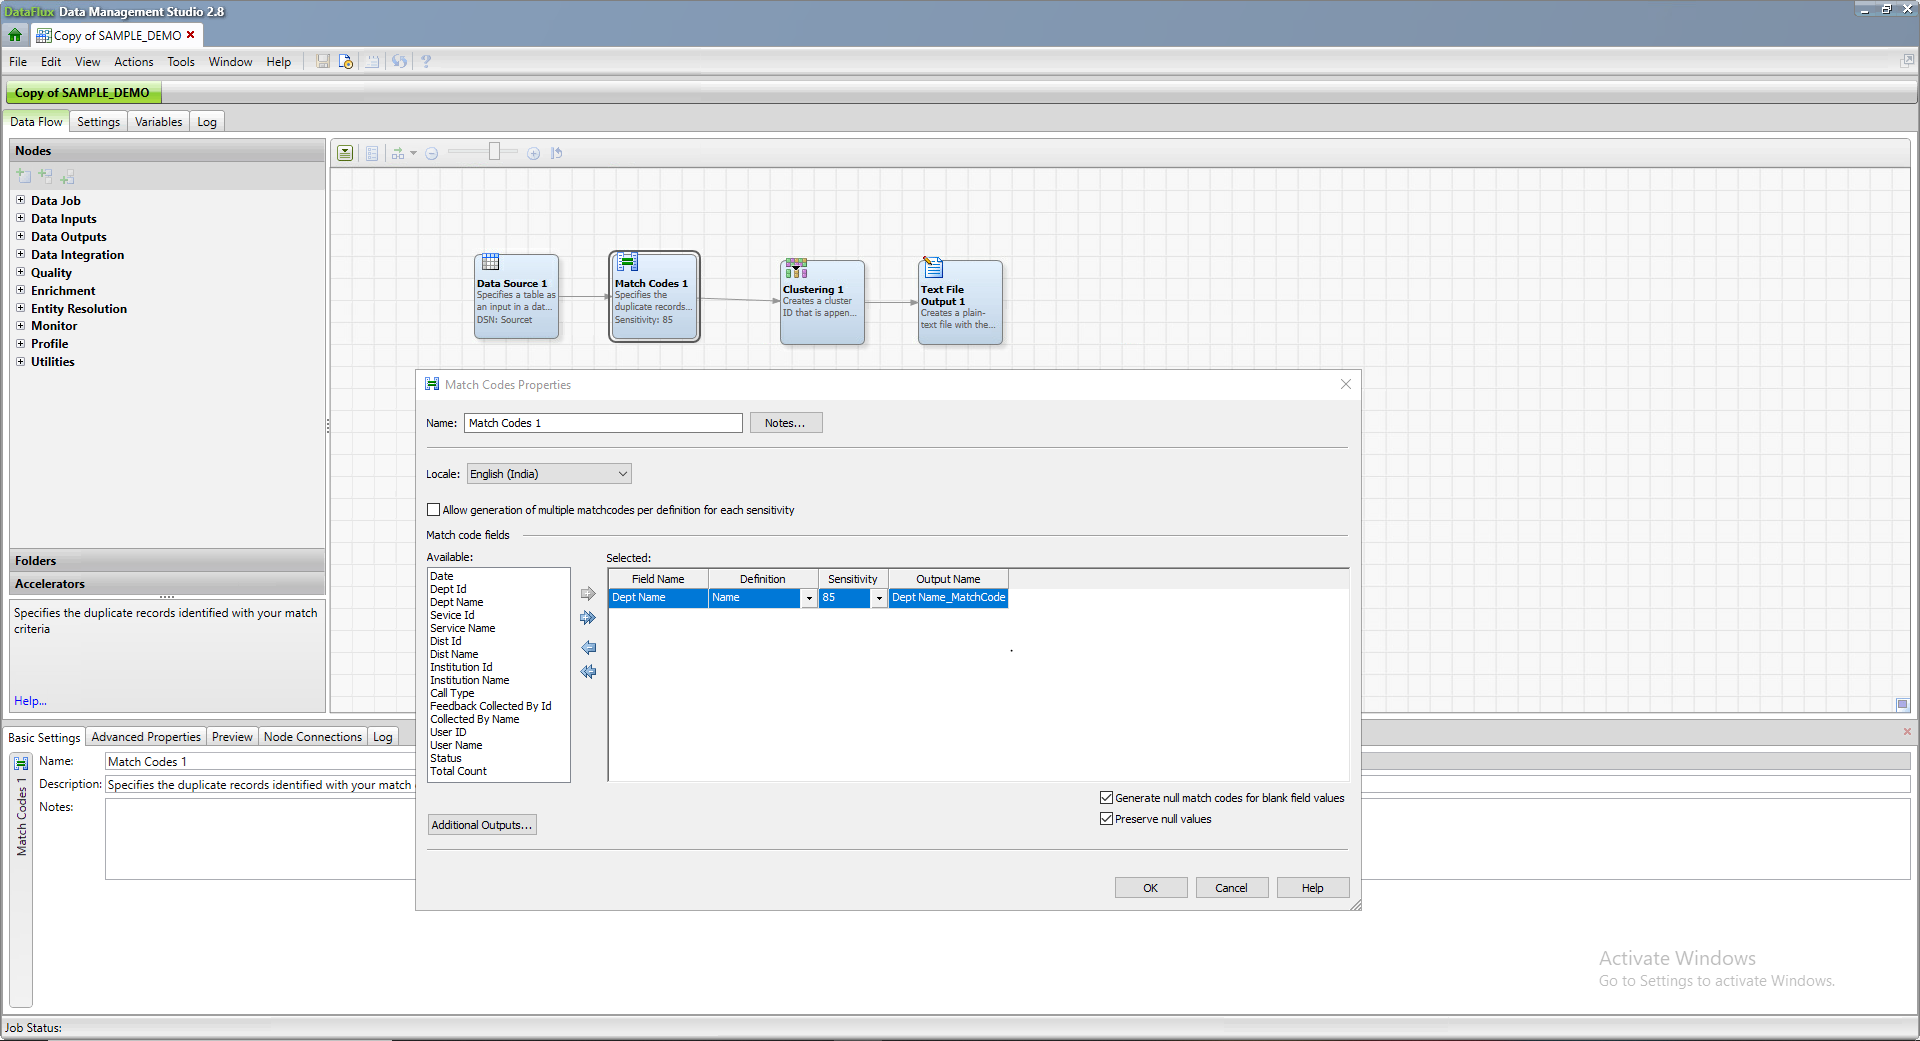Enable multiple matchcodes per definition checkbox

434,510
